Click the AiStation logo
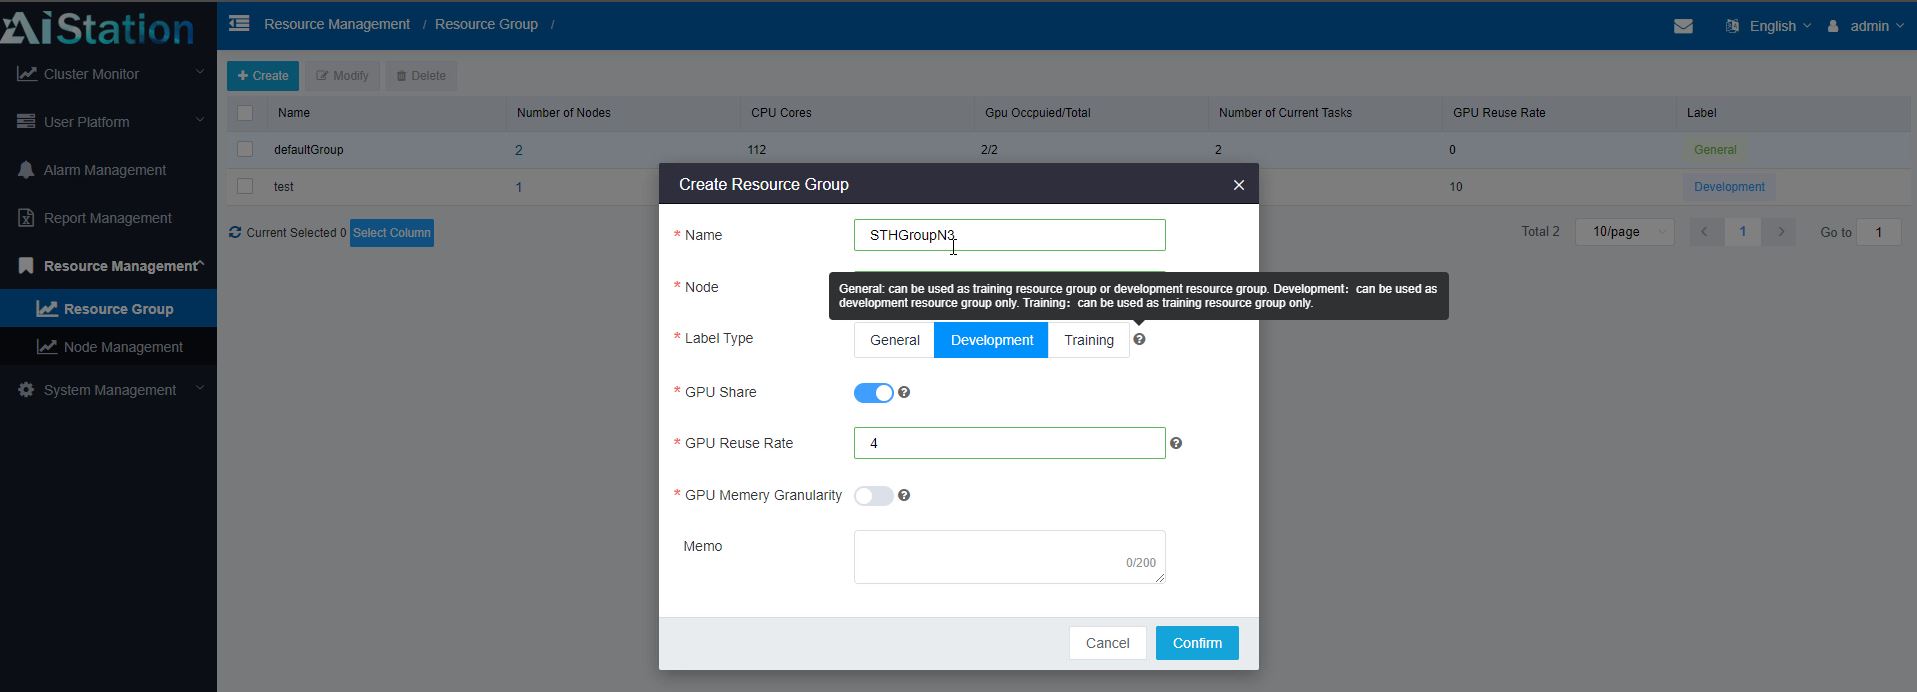1917x692 pixels. tap(98, 27)
